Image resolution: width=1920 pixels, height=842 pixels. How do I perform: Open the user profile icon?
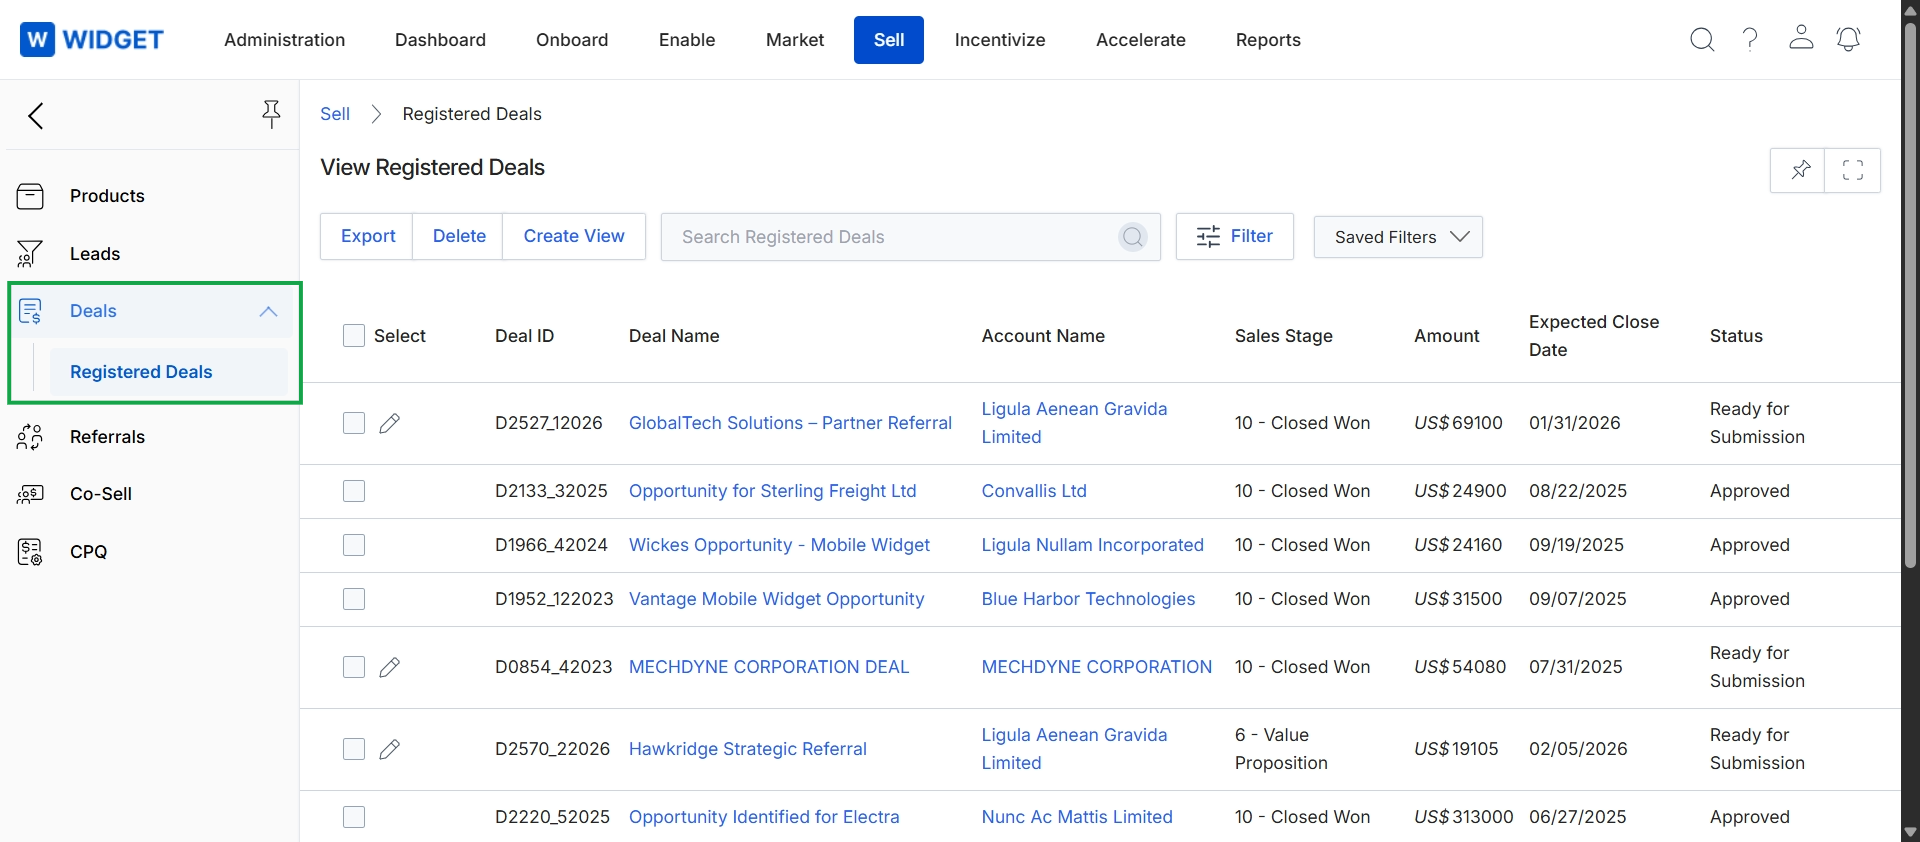(1801, 38)
